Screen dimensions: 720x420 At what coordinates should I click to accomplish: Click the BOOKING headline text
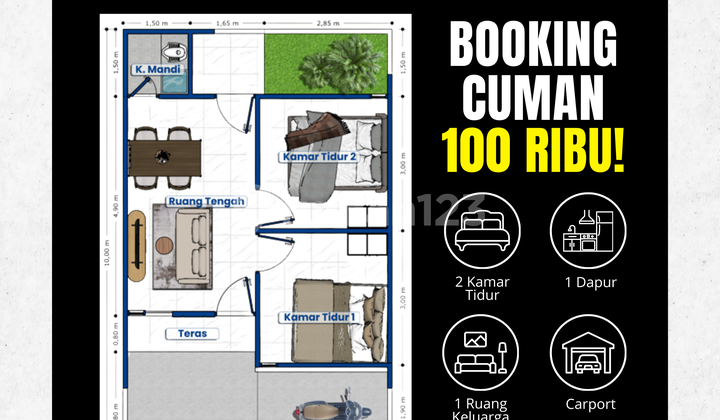coord(531,44)
